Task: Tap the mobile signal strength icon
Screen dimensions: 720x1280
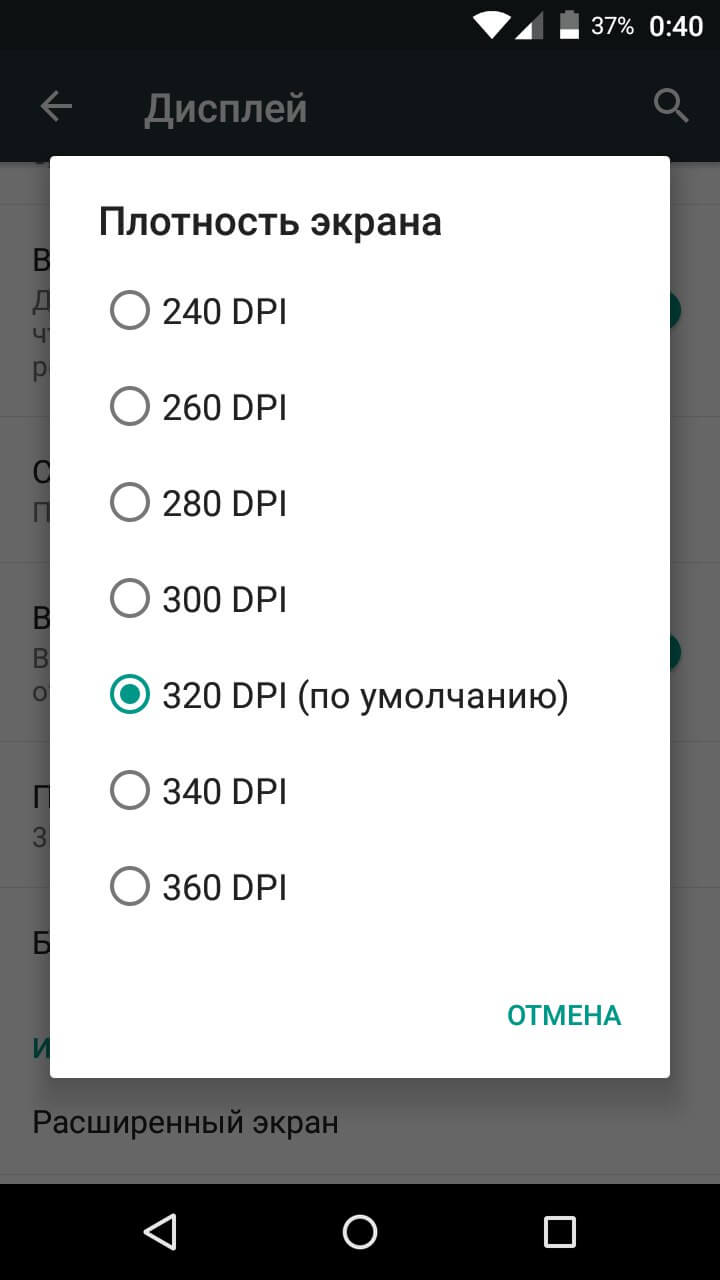Action: (528, 26)
